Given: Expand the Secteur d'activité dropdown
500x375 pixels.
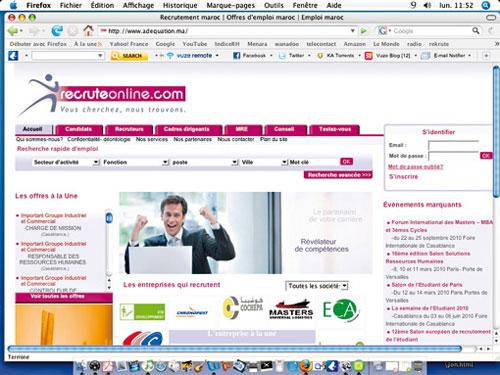Looking at the screenshot, I should (66, 162).
